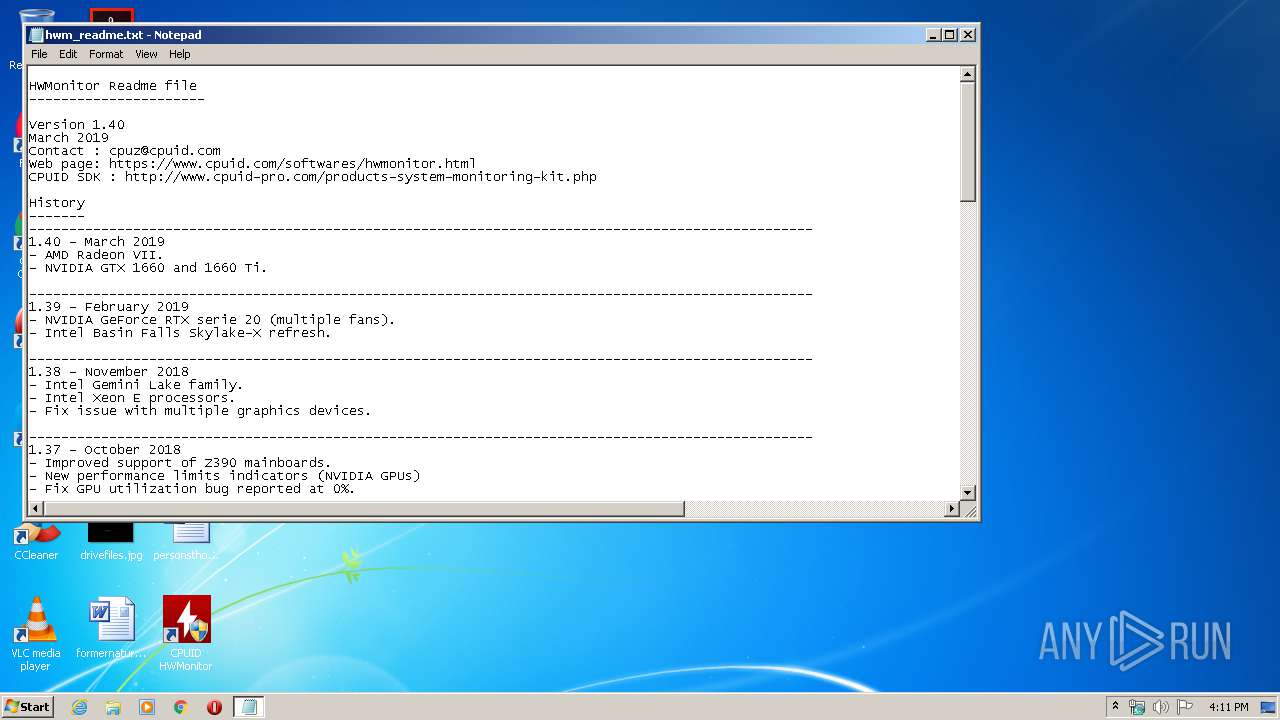Click the horizontal scrollbar left arrow
1280x720 pixels.
(x=36, y=509)
